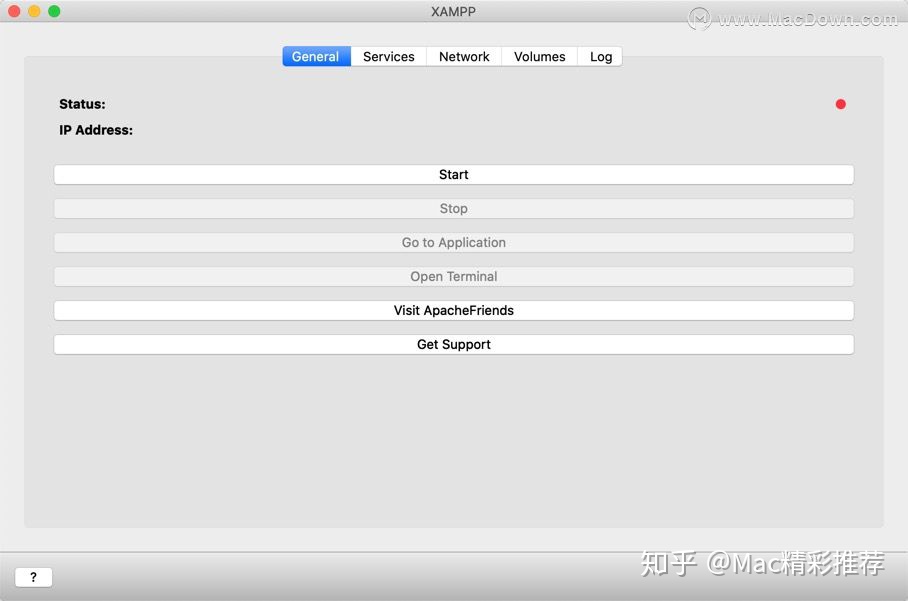
Task: Click the Status: label
Action: [82, 104]
